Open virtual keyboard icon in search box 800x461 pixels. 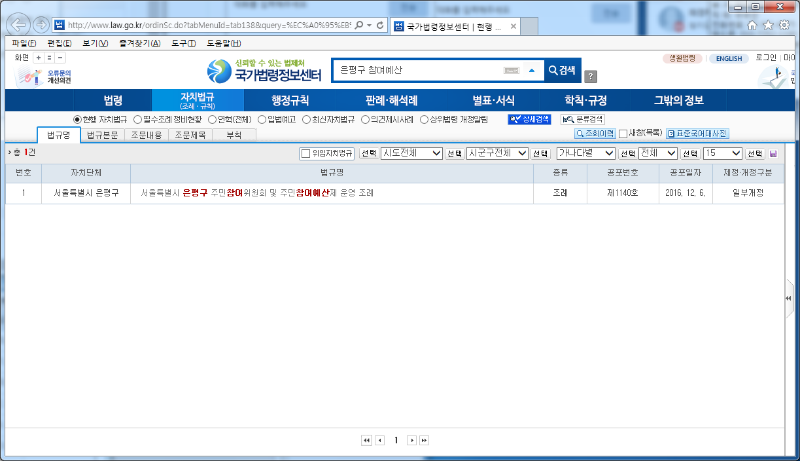[x=511, y=70]
